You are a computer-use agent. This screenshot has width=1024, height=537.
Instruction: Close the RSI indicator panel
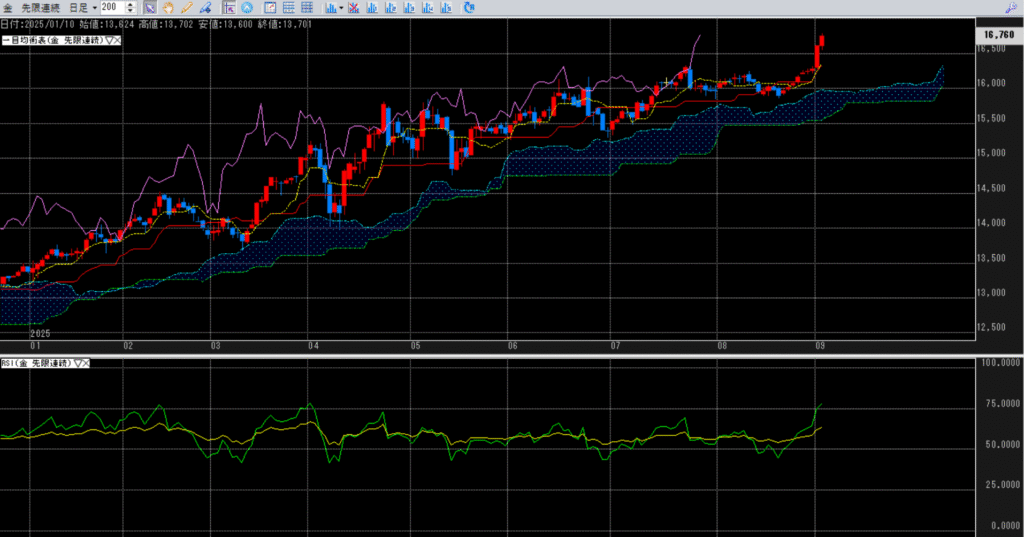tap(86, 362)
